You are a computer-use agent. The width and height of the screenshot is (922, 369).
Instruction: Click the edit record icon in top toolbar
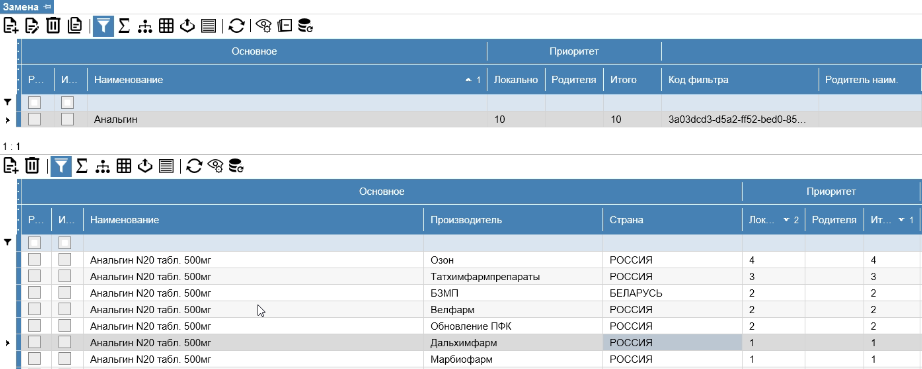point(32,26)
